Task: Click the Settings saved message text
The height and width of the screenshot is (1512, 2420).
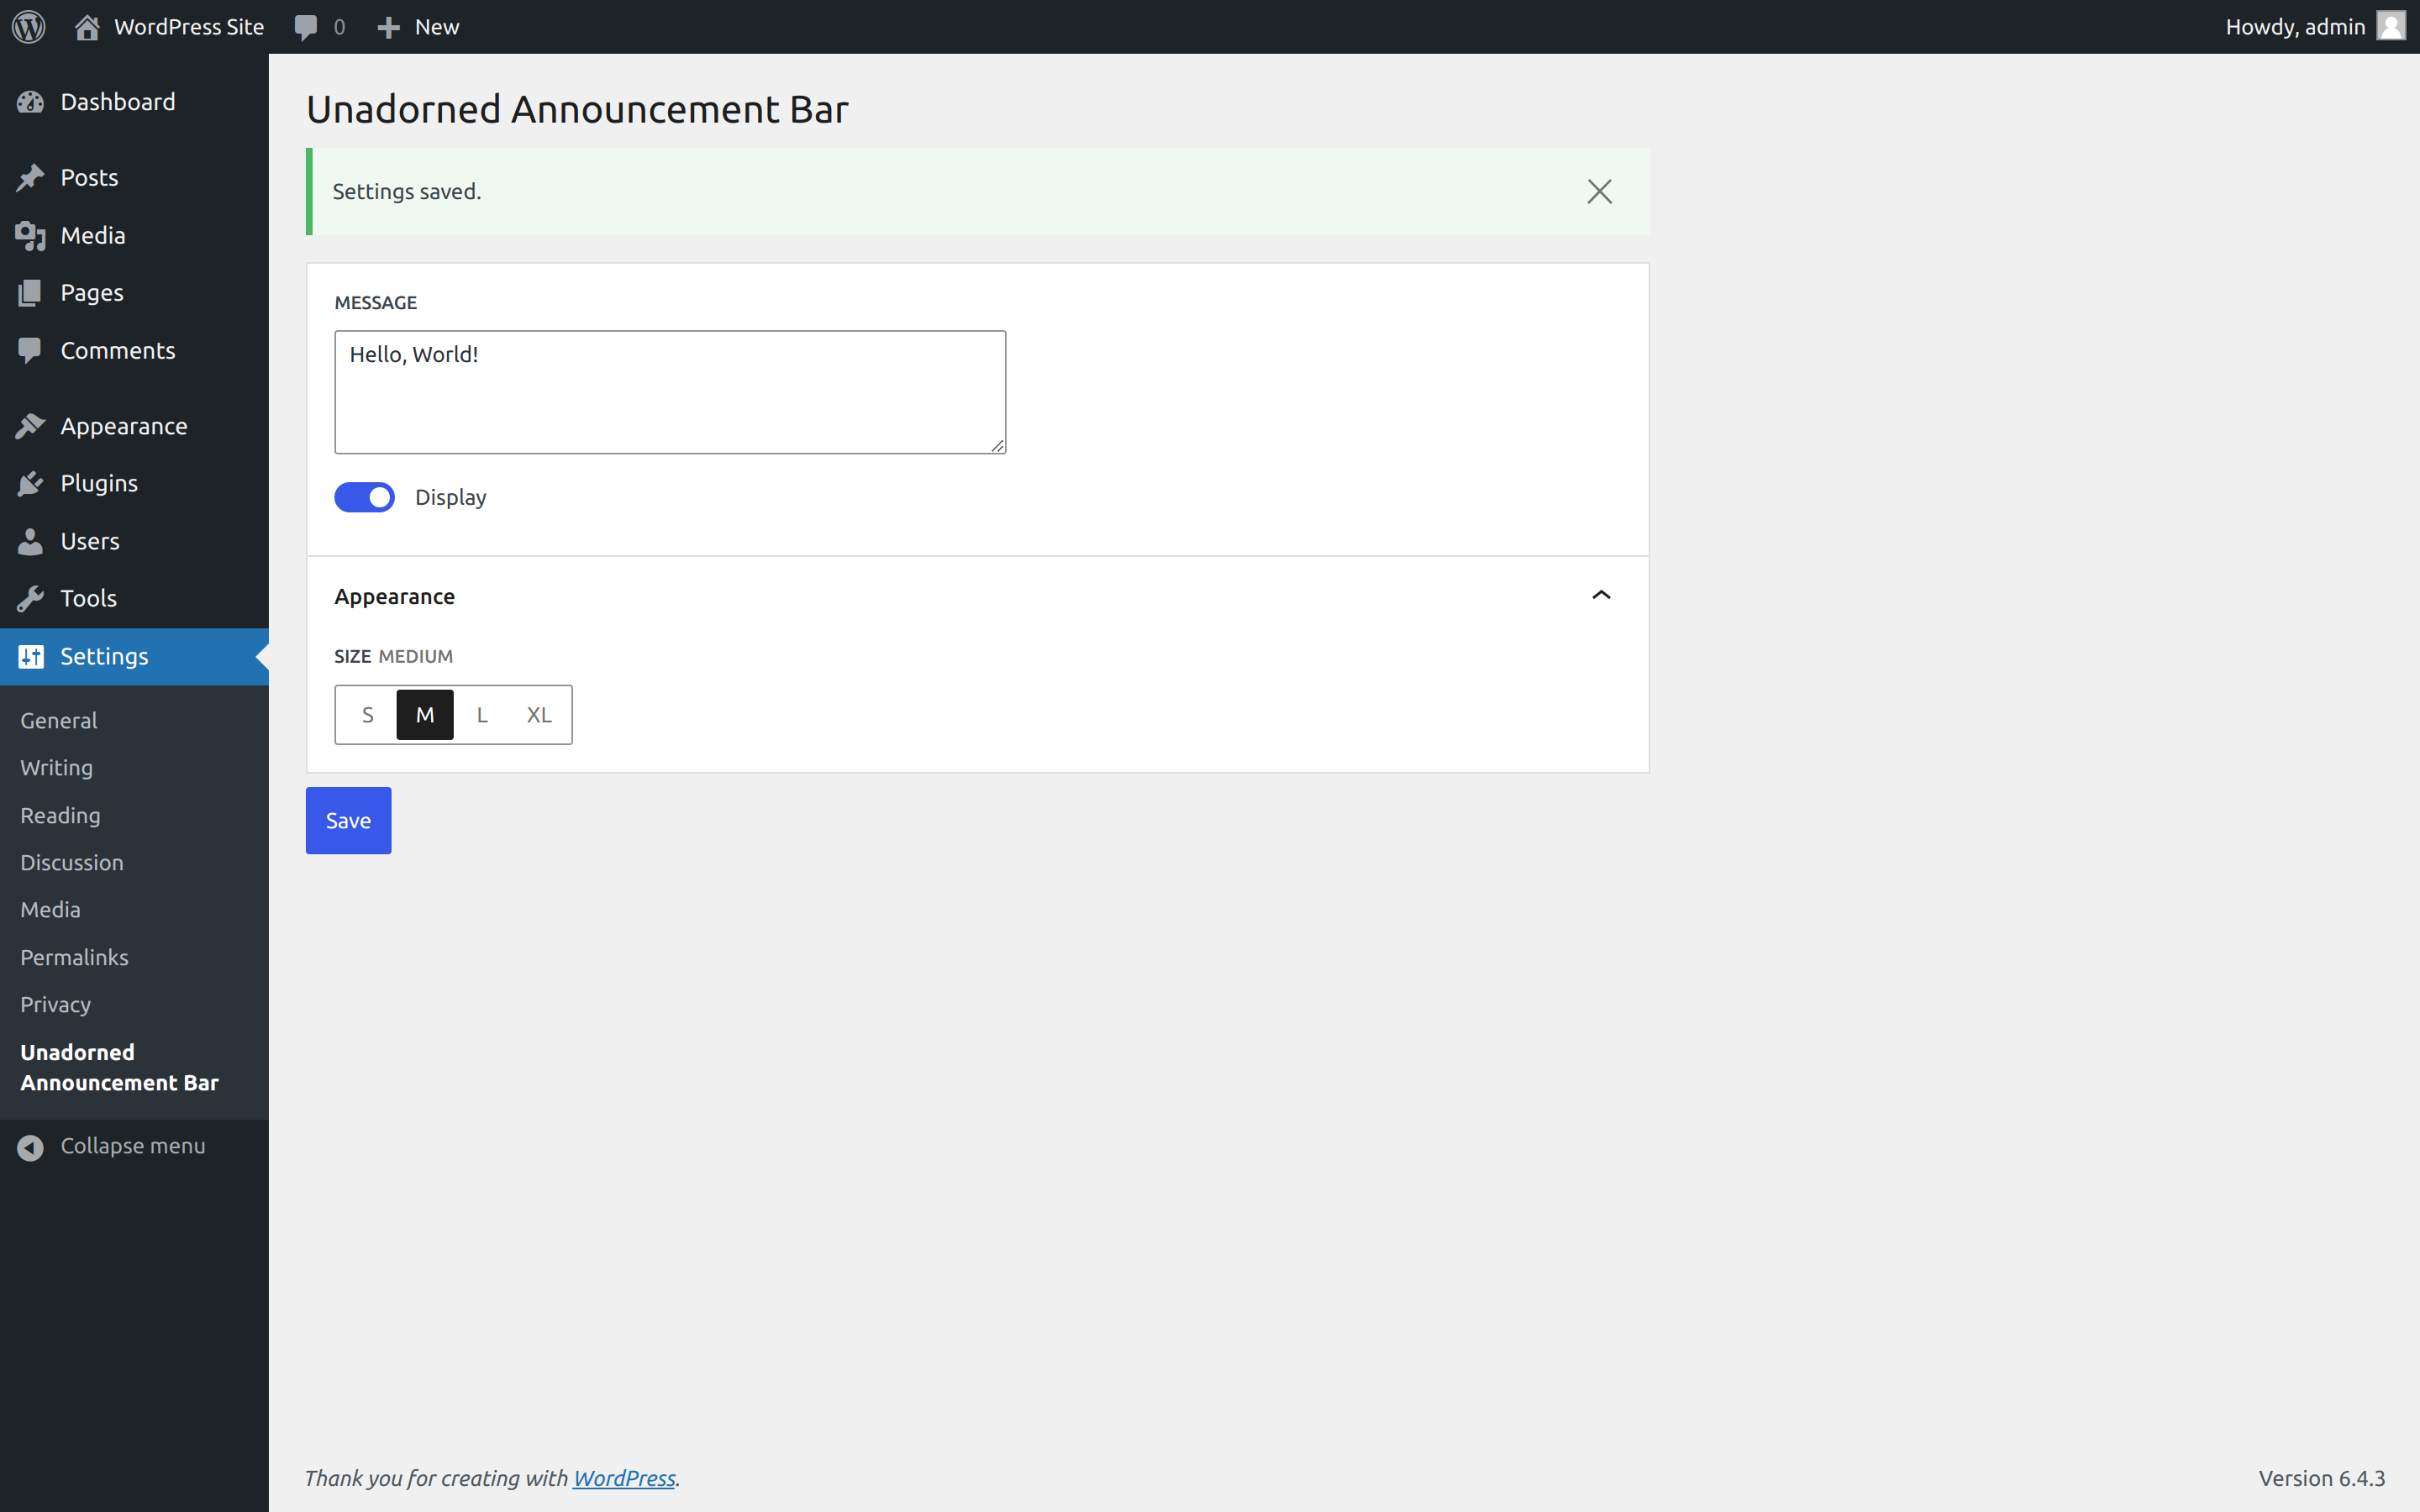Action: (x=407, y=192)
